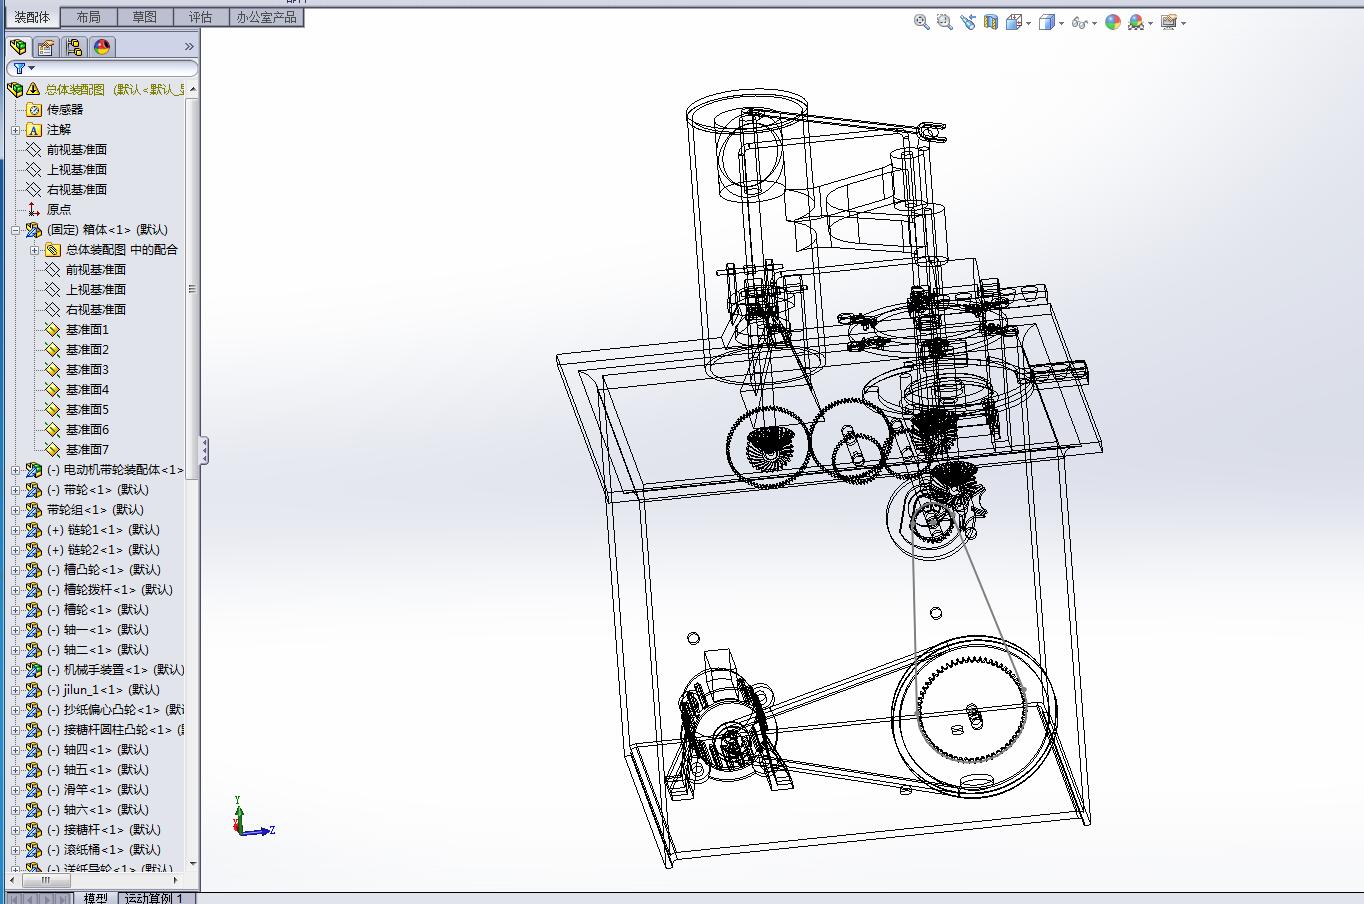
Task: Click the Zoom to Fit icon
Action: [x=921, y=22]
